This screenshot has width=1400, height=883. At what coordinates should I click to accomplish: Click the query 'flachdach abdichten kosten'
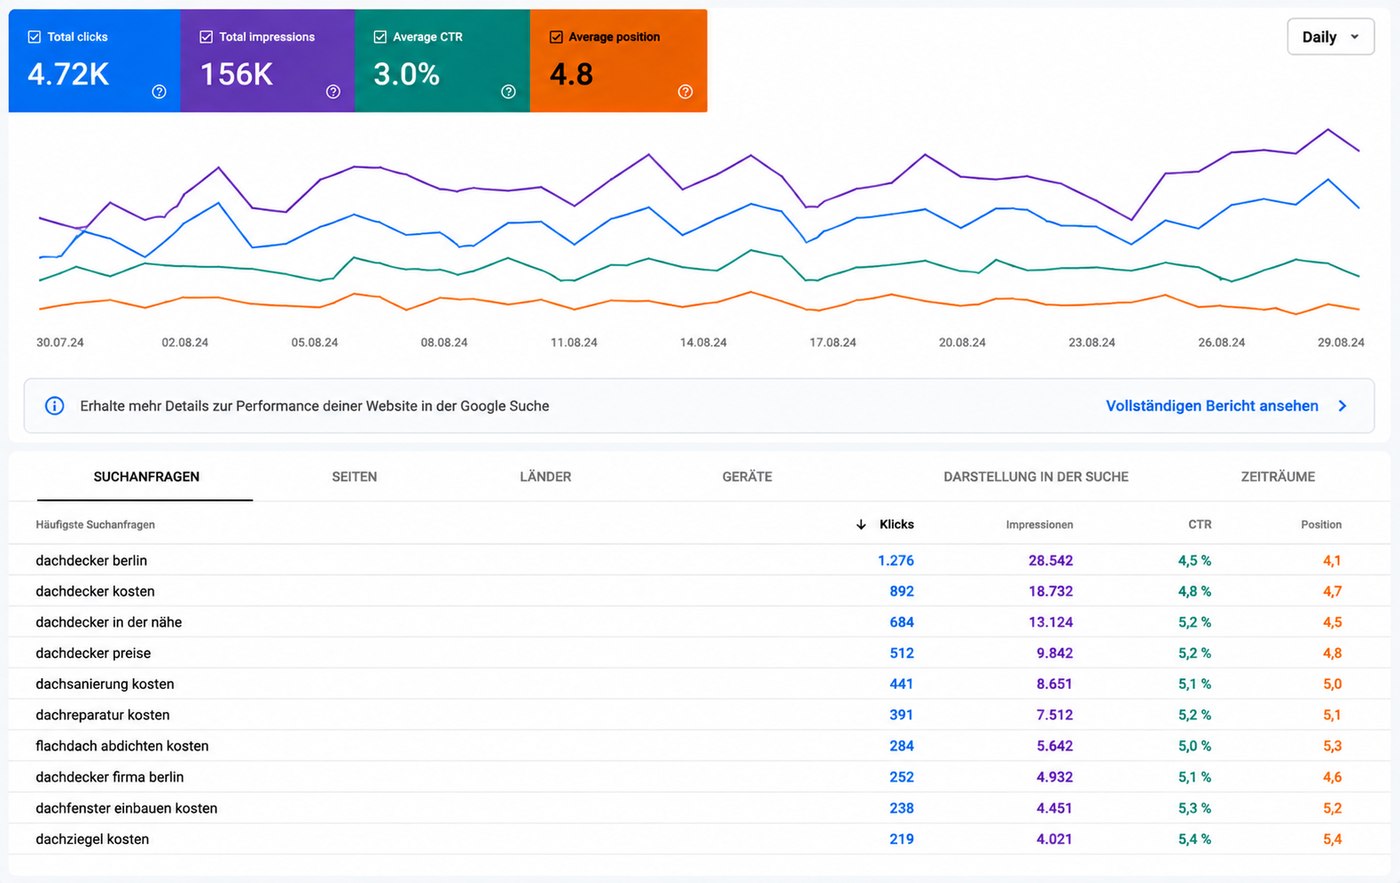122,747
